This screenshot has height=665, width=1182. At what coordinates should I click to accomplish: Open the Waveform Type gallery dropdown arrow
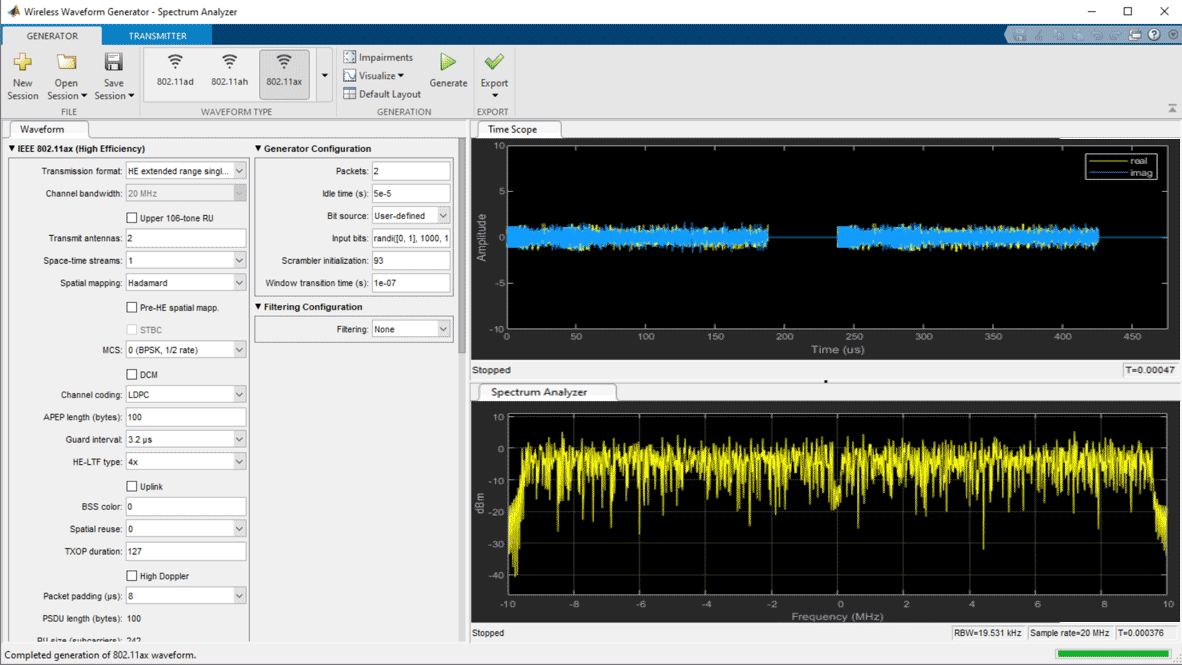click(x=324, y=76)
